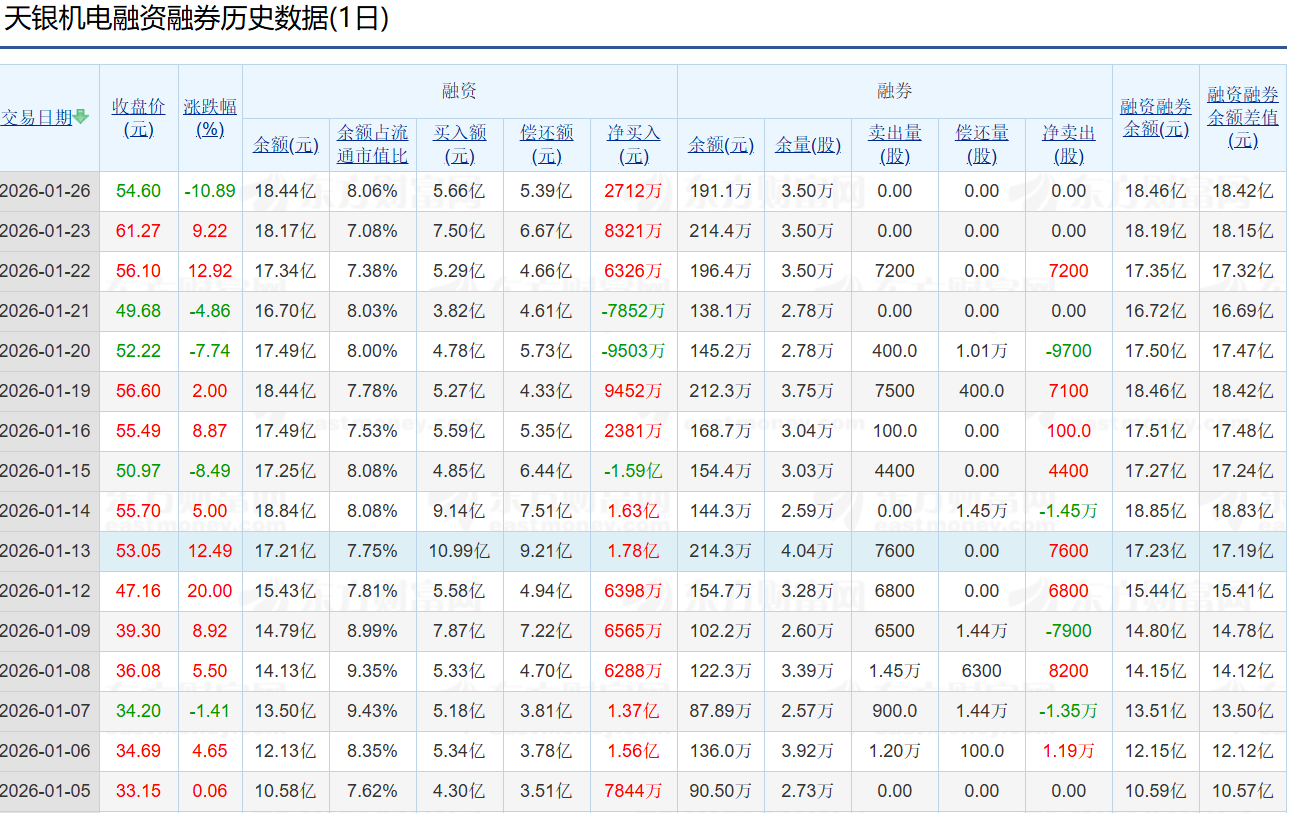The image size is (1290, 813).
Task: Click the -1.59亿 net buy cell
Action: (633, 471)
